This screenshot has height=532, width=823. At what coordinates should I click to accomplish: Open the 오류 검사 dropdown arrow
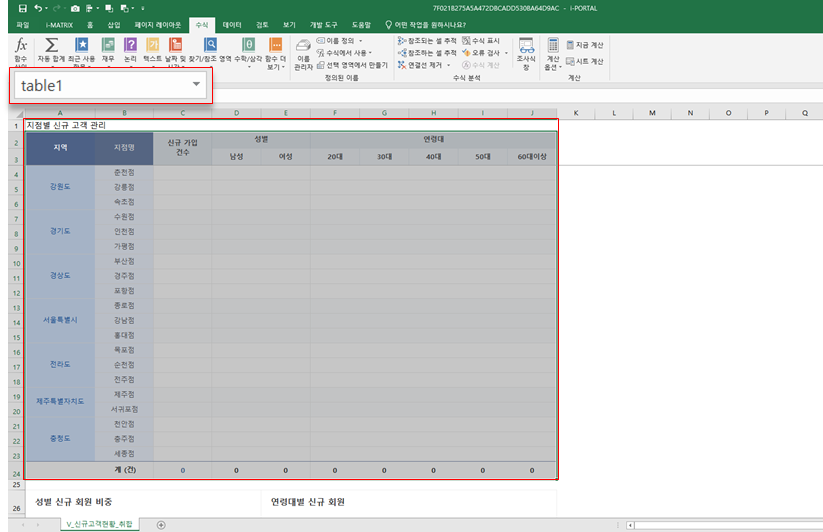507,52
